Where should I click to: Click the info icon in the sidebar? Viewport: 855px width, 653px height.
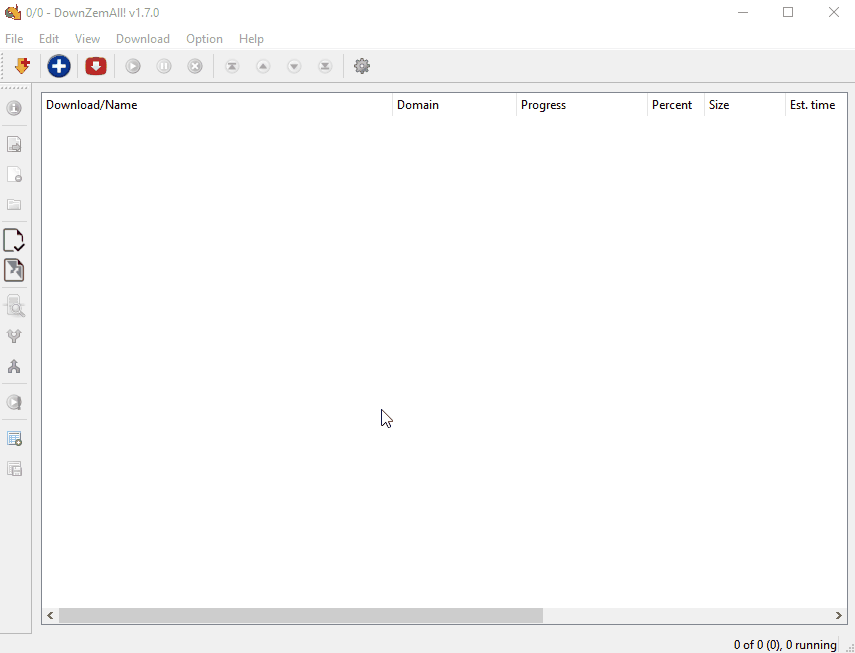[x=14, y=108]
